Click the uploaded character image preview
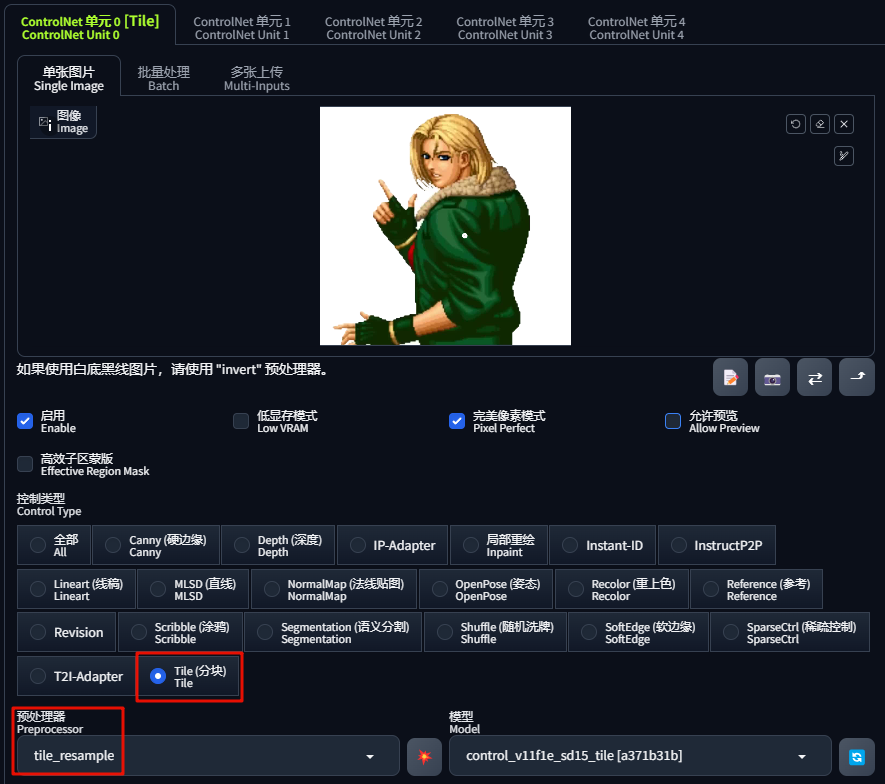 pyautogui.click(x=445, y=226)
